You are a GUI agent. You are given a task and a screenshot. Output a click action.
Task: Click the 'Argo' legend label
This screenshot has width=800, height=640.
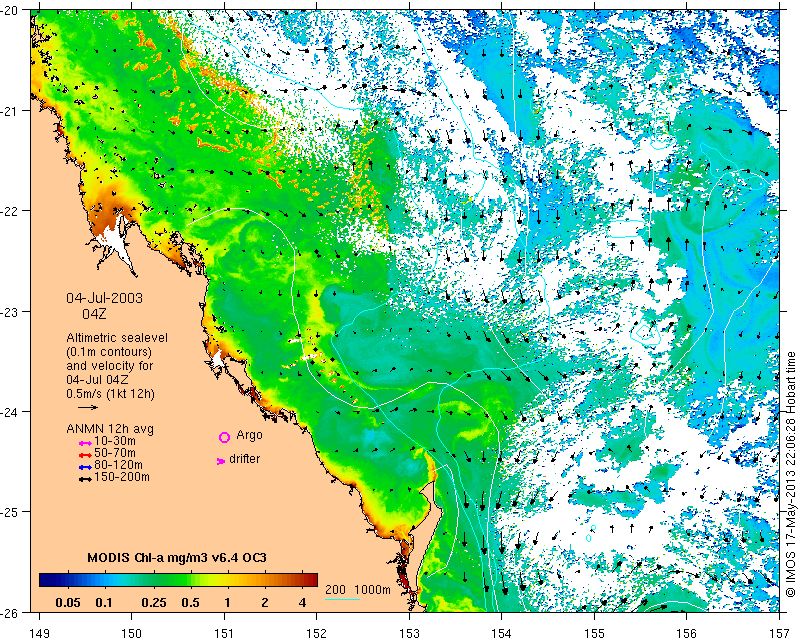(249, 435)
